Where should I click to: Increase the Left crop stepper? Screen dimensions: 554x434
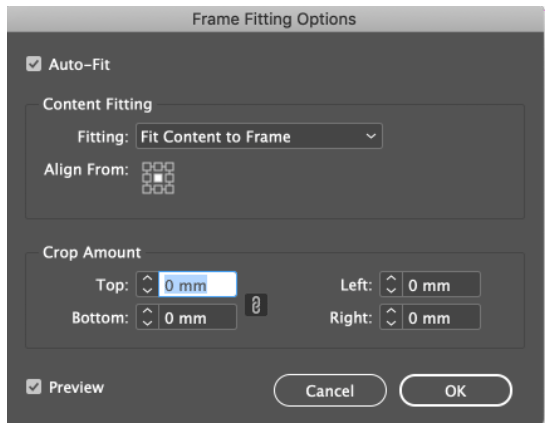pyautogui.click(x=391, y=279)
